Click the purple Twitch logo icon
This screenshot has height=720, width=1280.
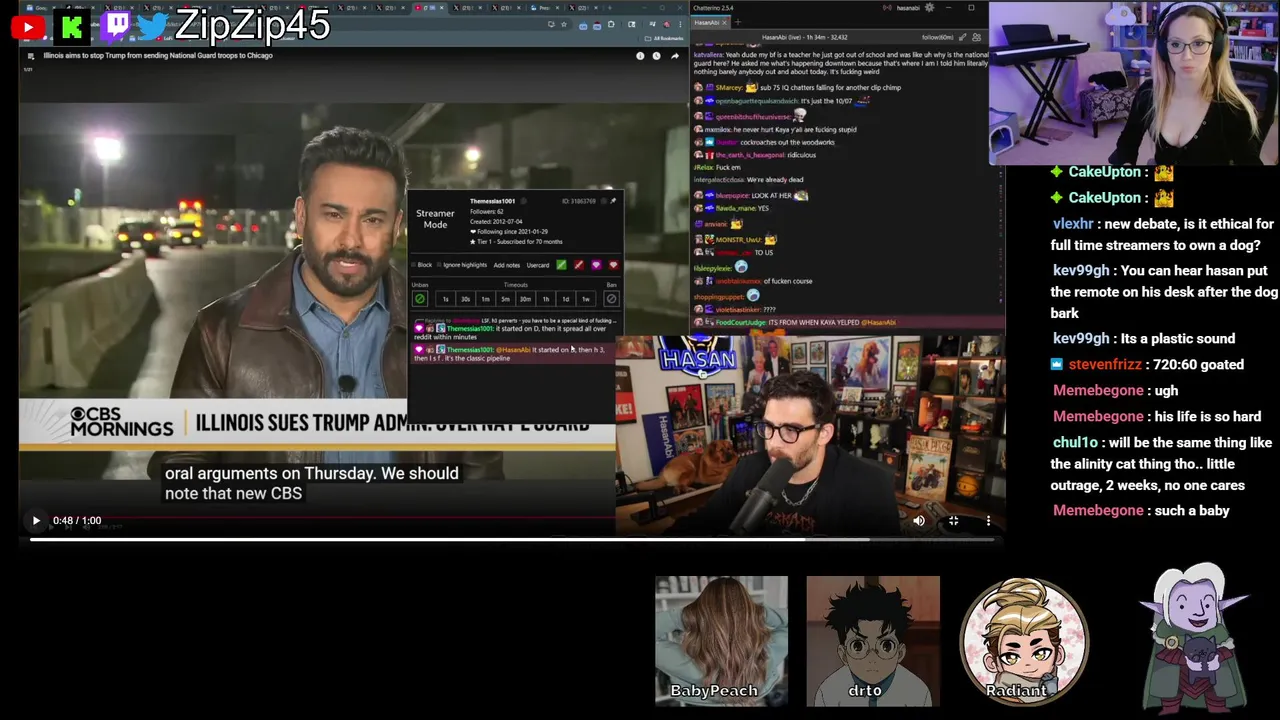[116, 26]
